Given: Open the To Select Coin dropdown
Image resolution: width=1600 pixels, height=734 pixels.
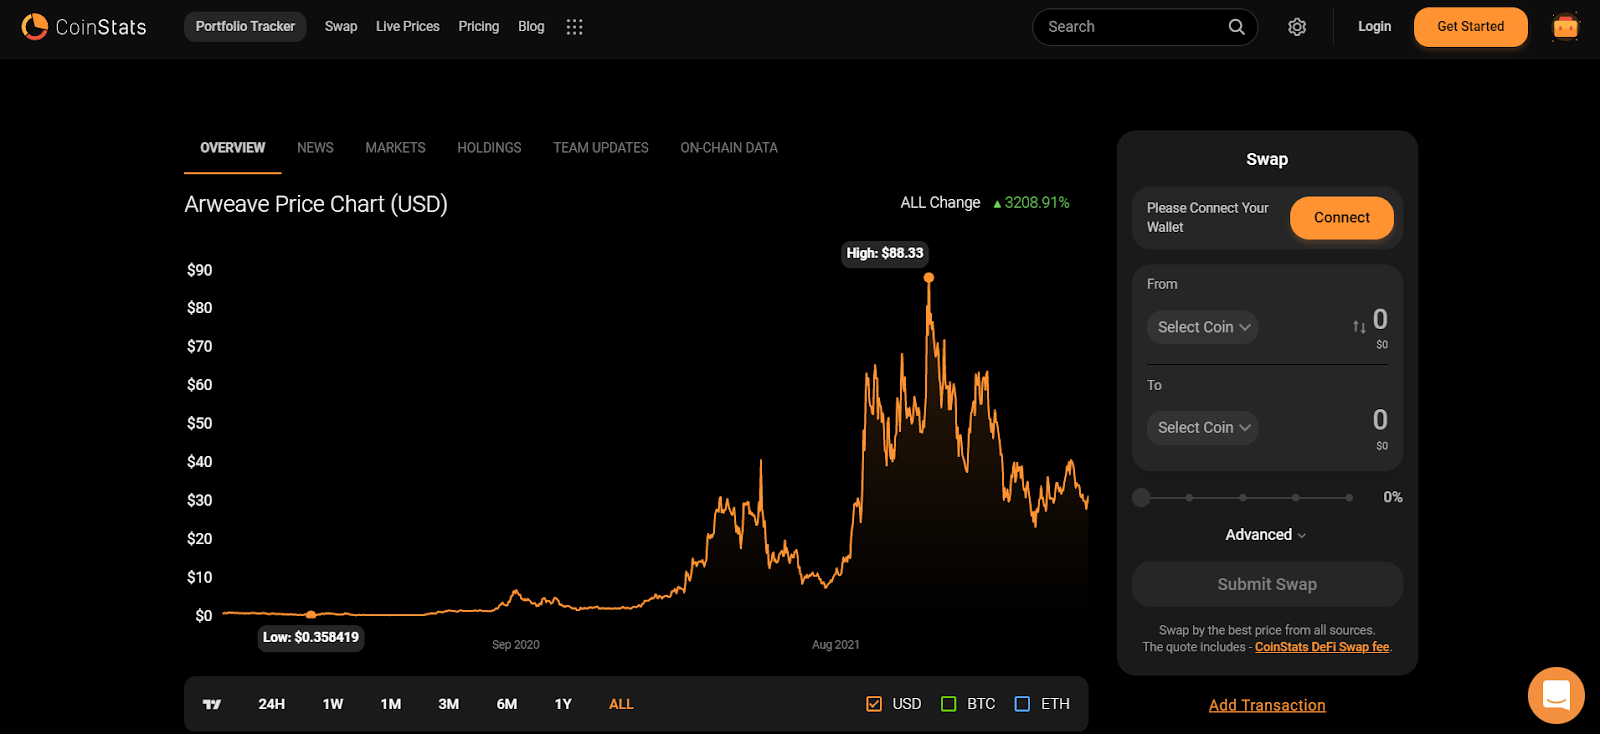Looking at the screenshot, I should pos(1202,428).
